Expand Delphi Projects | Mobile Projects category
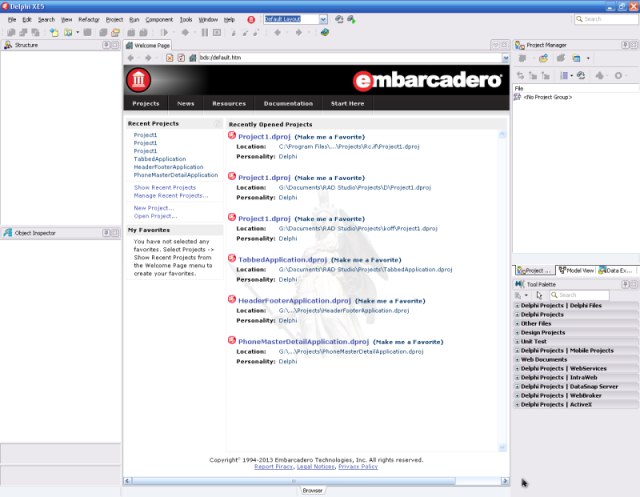This screenshot has width=640, height=497. click(517, 351)
